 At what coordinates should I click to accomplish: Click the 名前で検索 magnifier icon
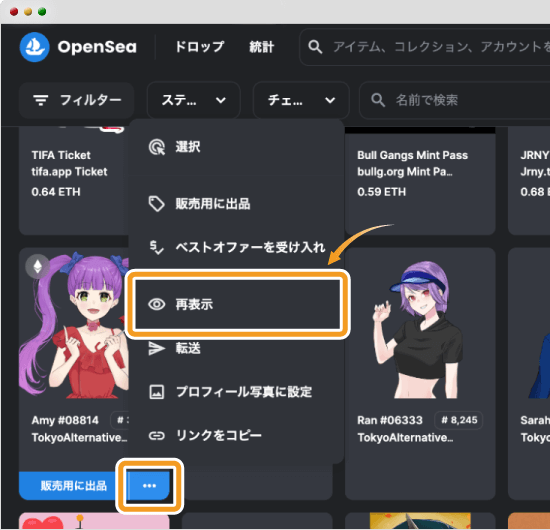pos(378,100)
